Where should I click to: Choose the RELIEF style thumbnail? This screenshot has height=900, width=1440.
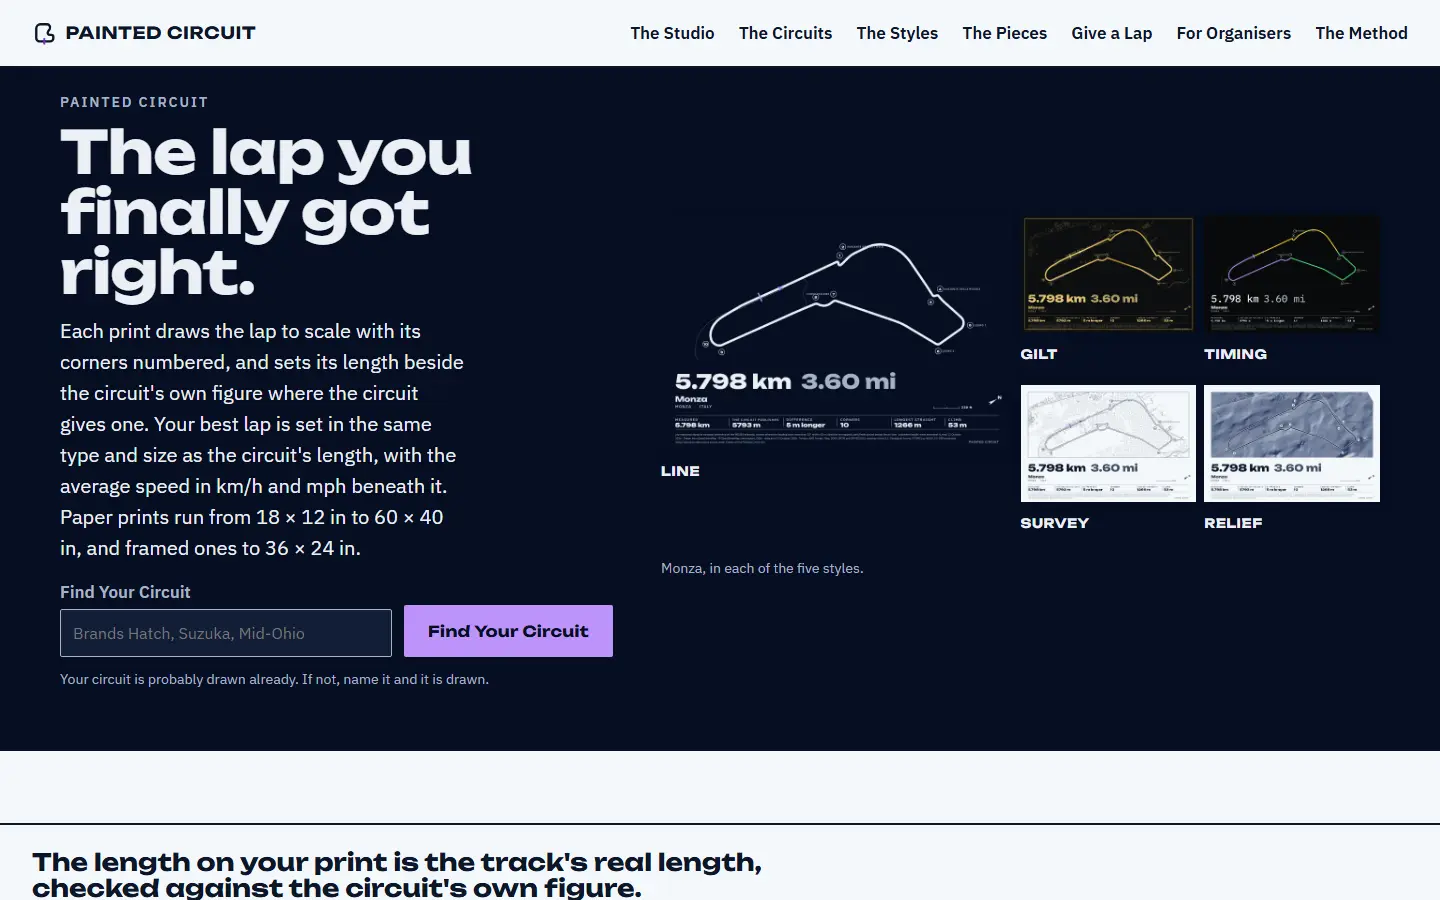pyautogui.click(x=1292, y=443)
